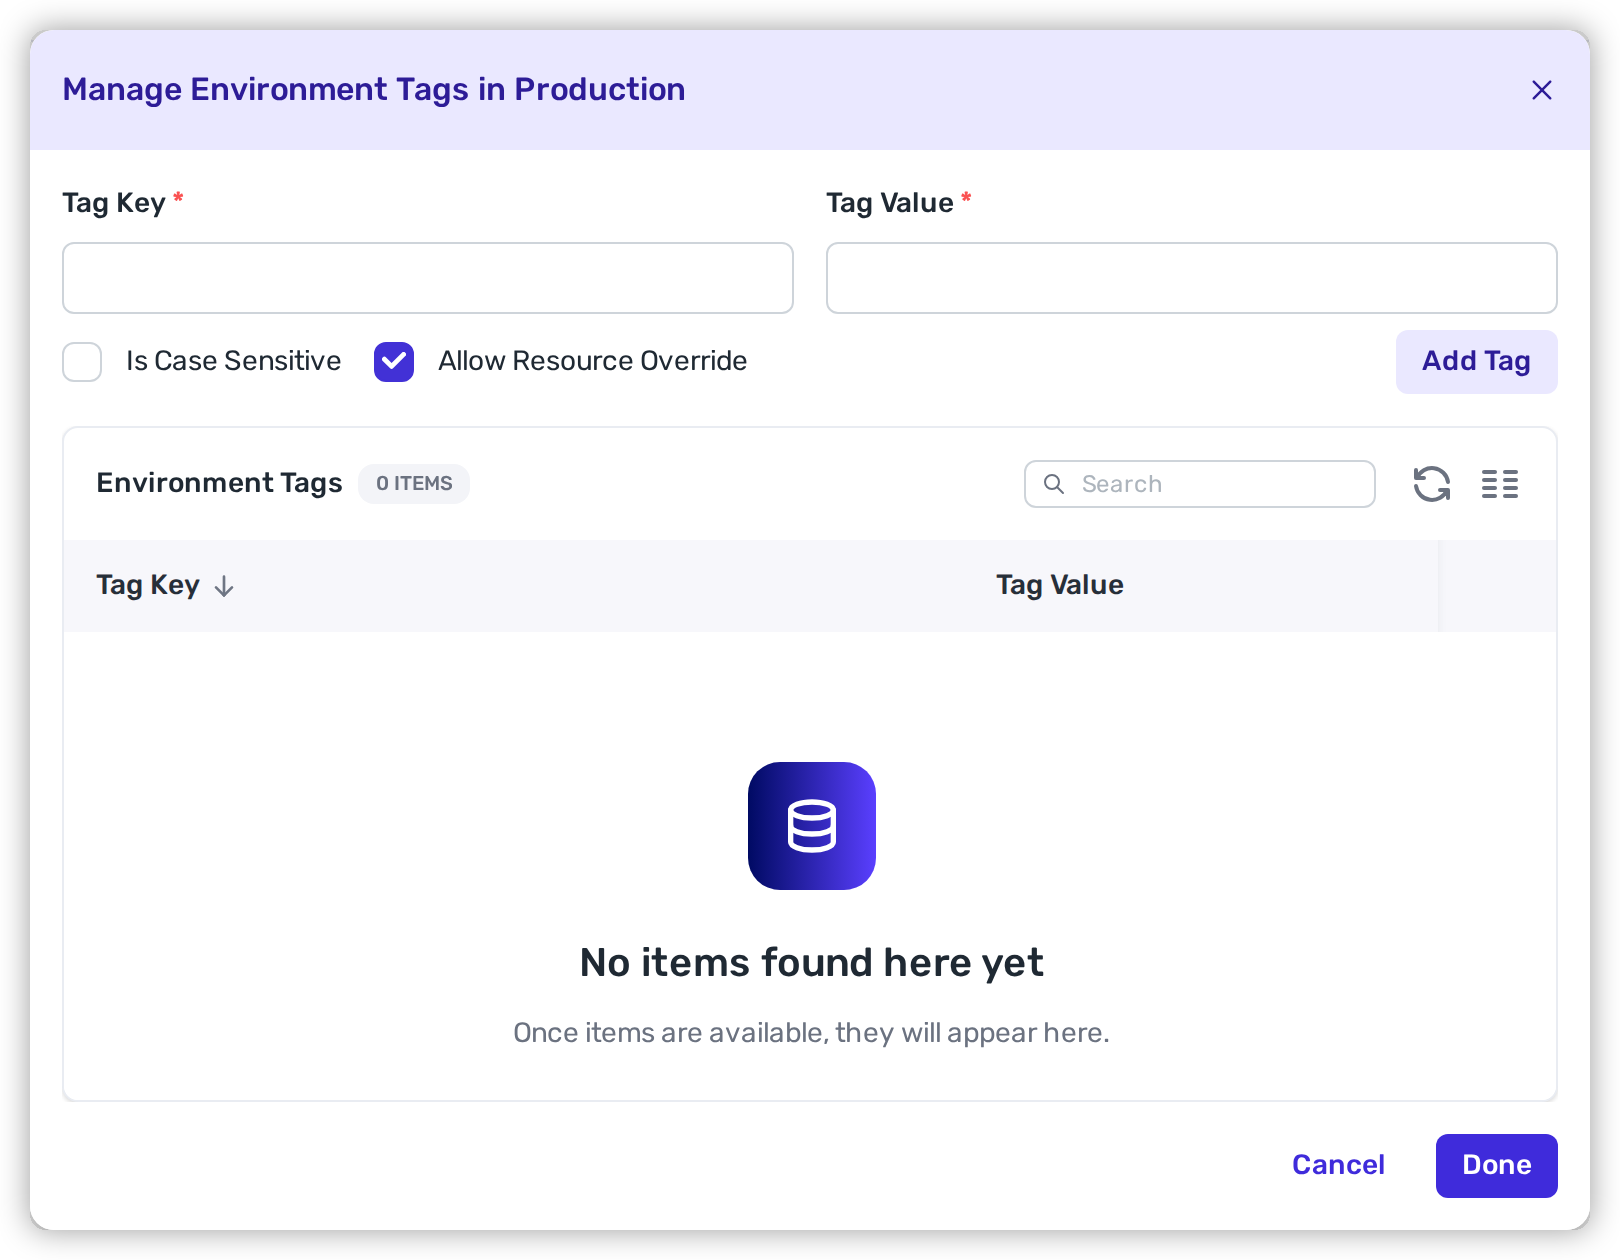Uncheck Allow Resource Override

point(394,362)
